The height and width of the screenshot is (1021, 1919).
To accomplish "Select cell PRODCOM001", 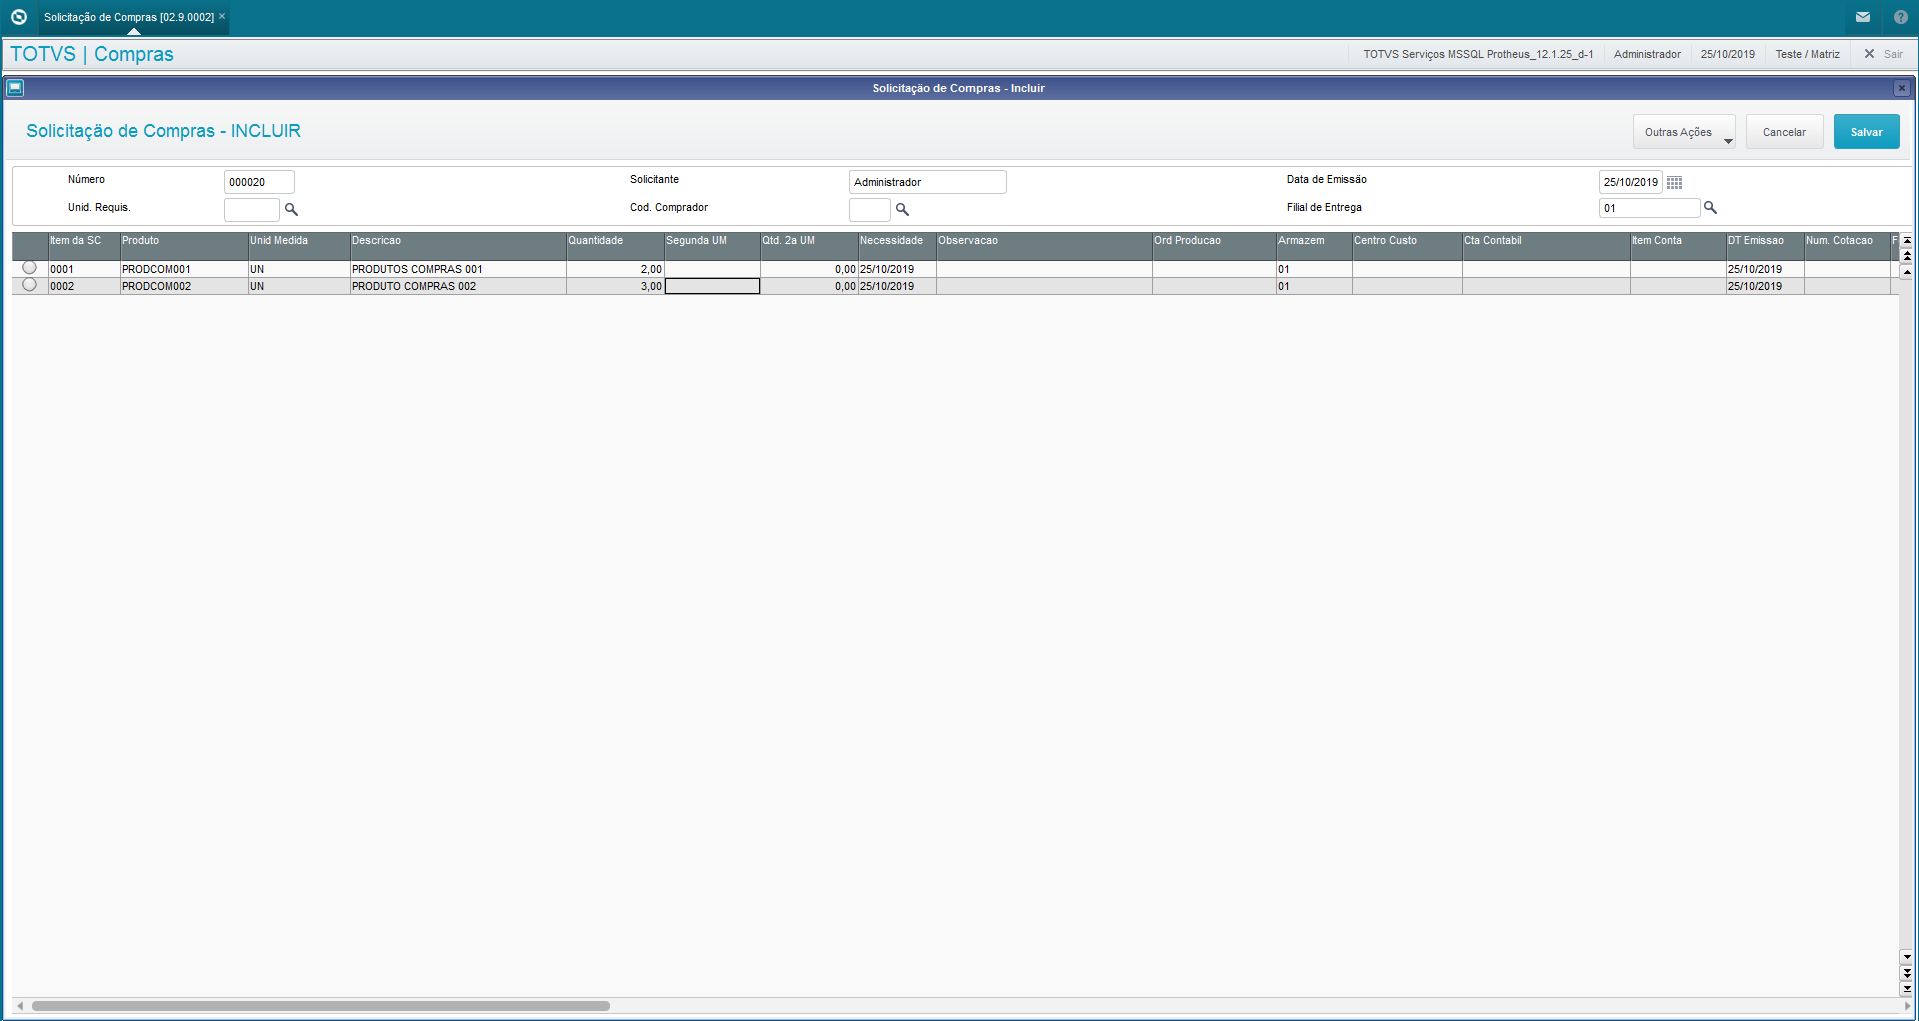I will [184, 269].
